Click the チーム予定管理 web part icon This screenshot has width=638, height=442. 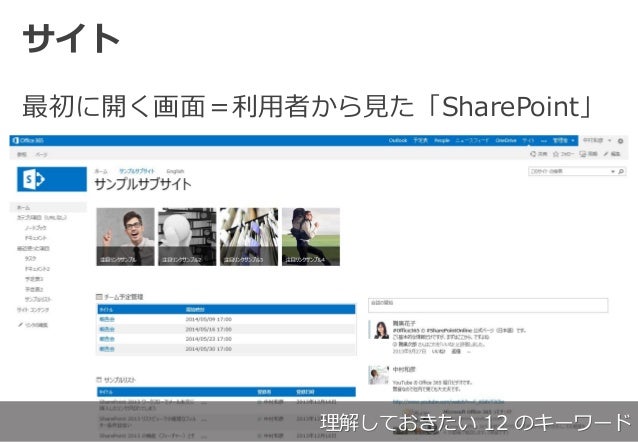coord(99,297)
